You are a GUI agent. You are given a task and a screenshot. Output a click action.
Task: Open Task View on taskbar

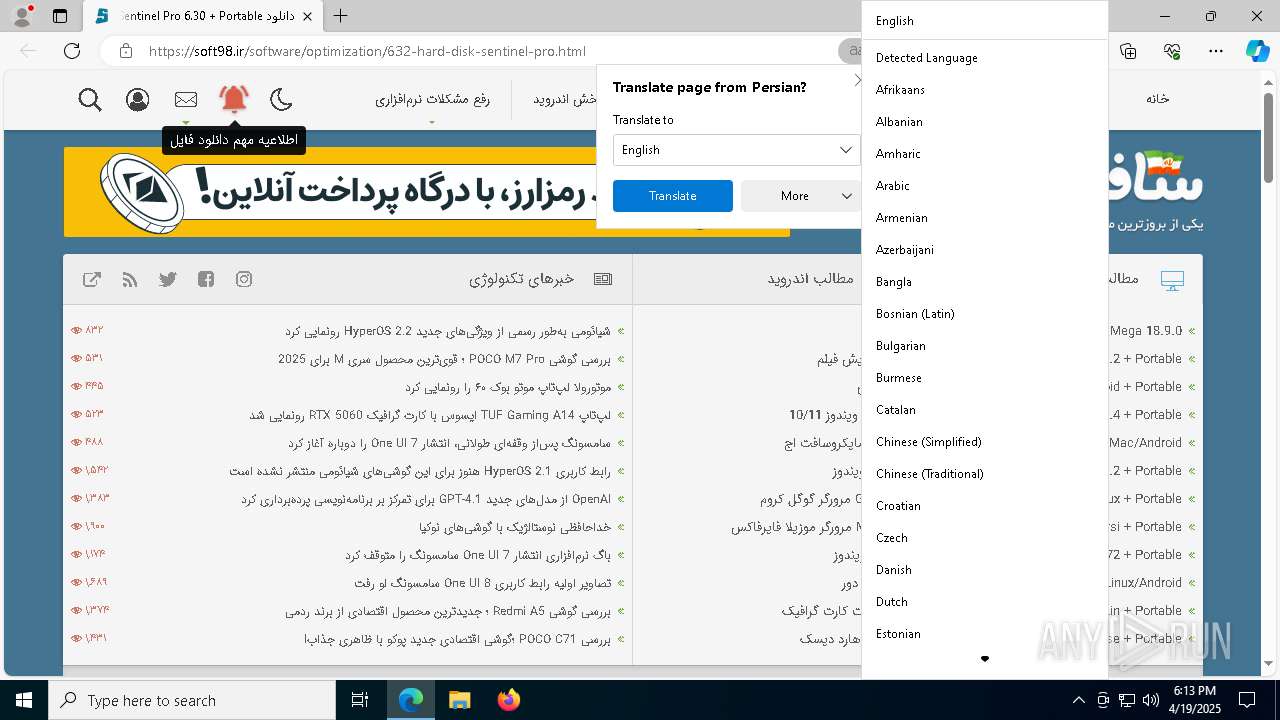pyautogui.click(x=360, y=700)
